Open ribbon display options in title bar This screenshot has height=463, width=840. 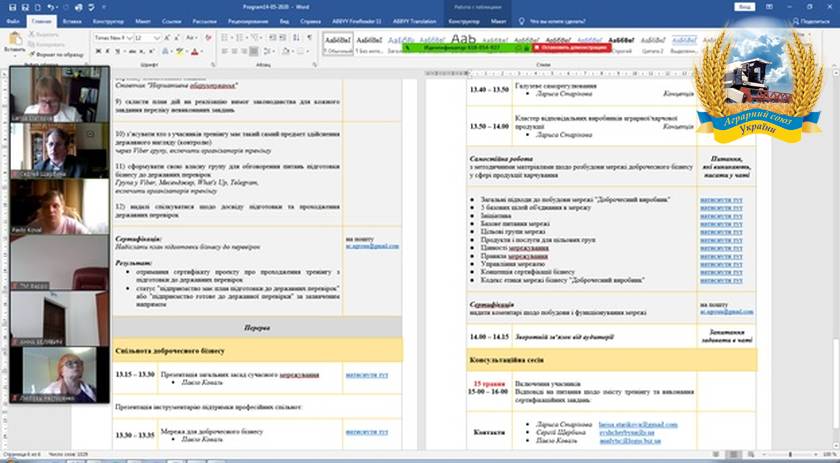coord(769,7)
